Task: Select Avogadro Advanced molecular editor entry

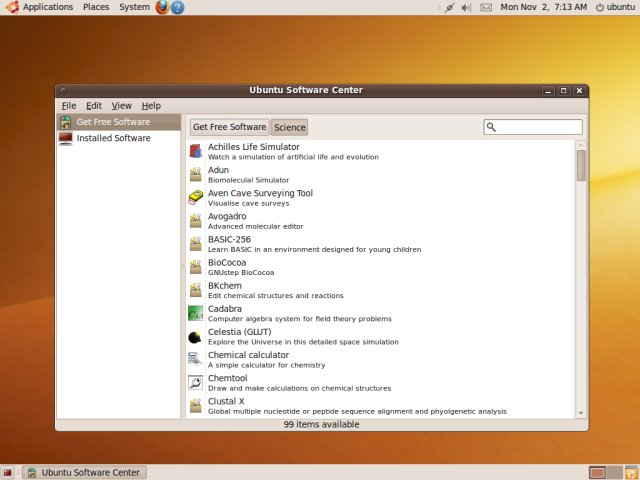Action: click(x=381, y=221)
